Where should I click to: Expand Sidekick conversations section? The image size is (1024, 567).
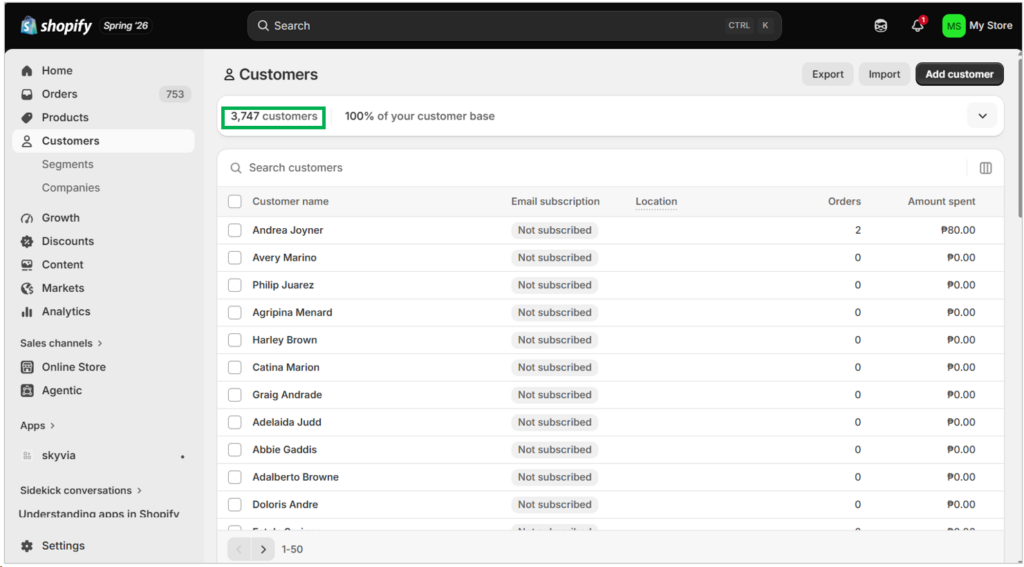click(x=81, y=491)
